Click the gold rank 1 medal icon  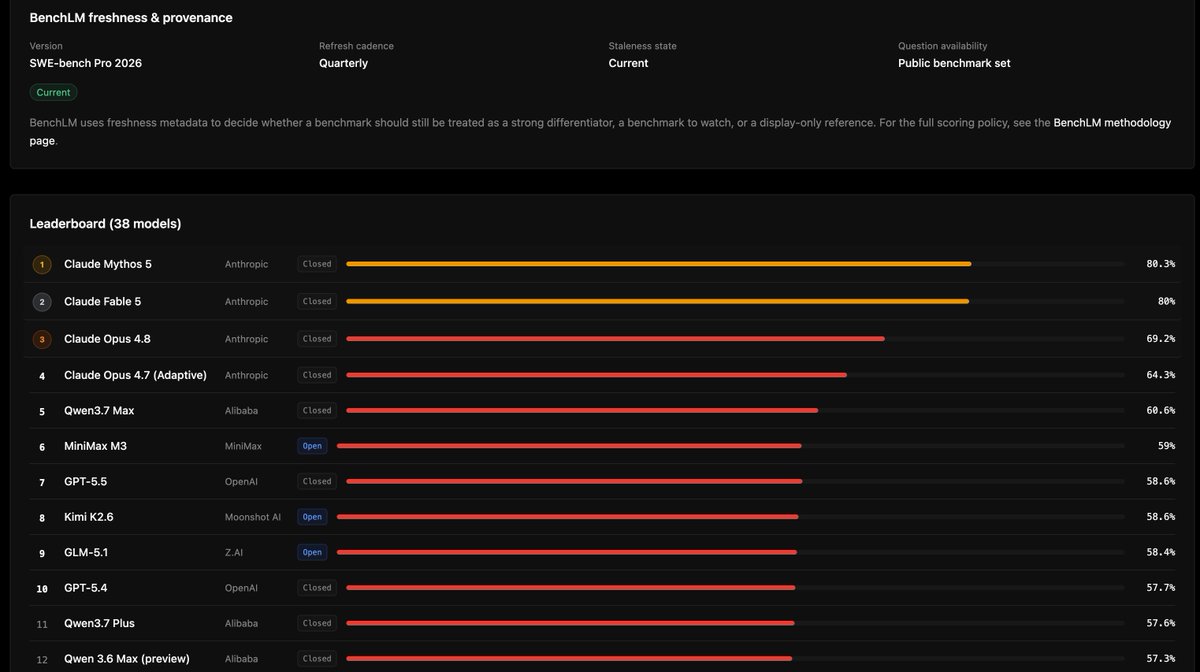pos(42,264)
